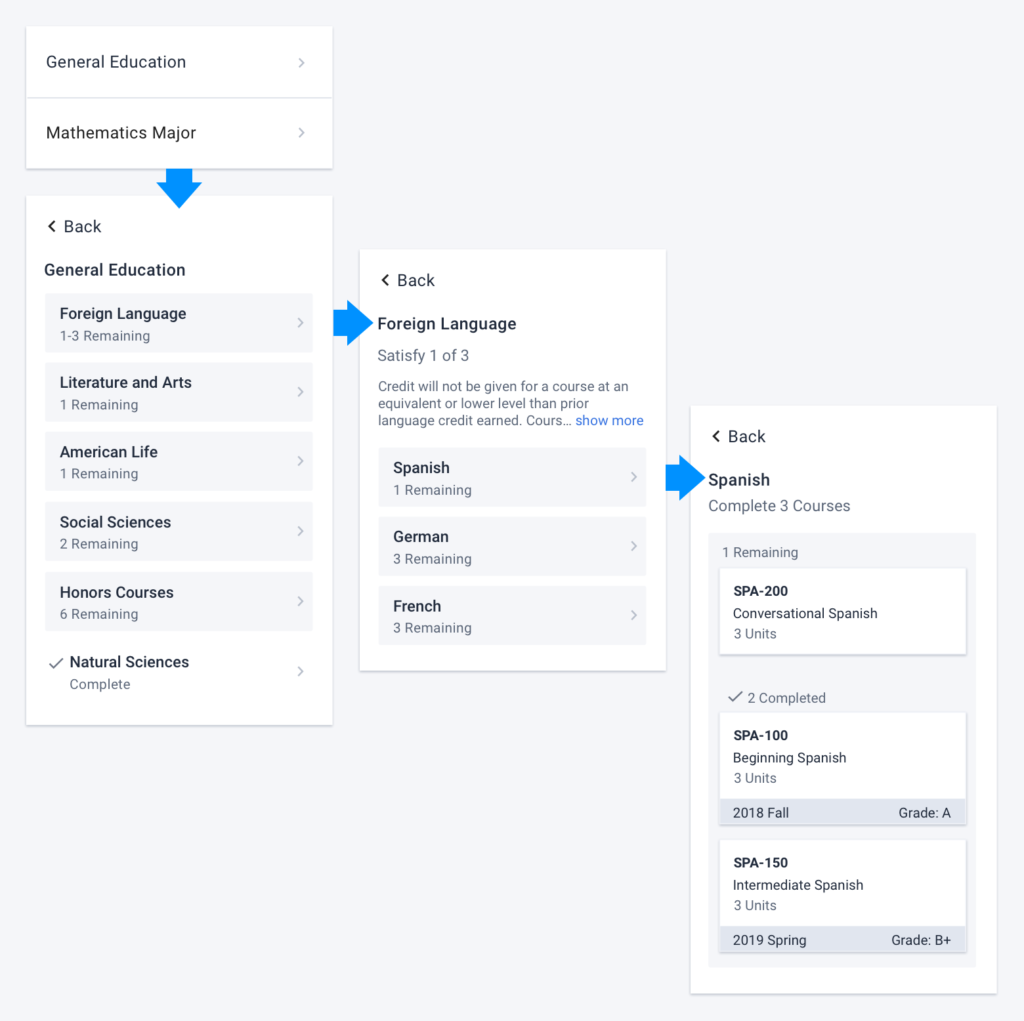The image size is (1024, 1021).
Task: Click the checkmark next to 2 Completed
Action: [735, 696]
